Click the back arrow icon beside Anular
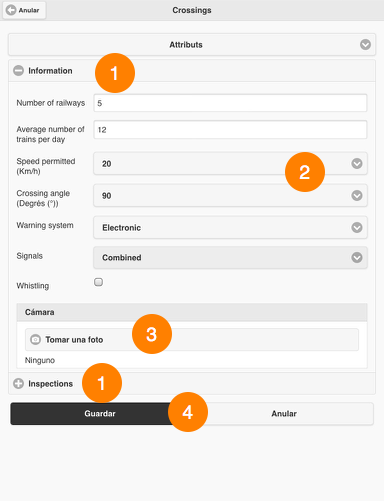This screenshot has height=501, width=384. [x=11, y=10]
